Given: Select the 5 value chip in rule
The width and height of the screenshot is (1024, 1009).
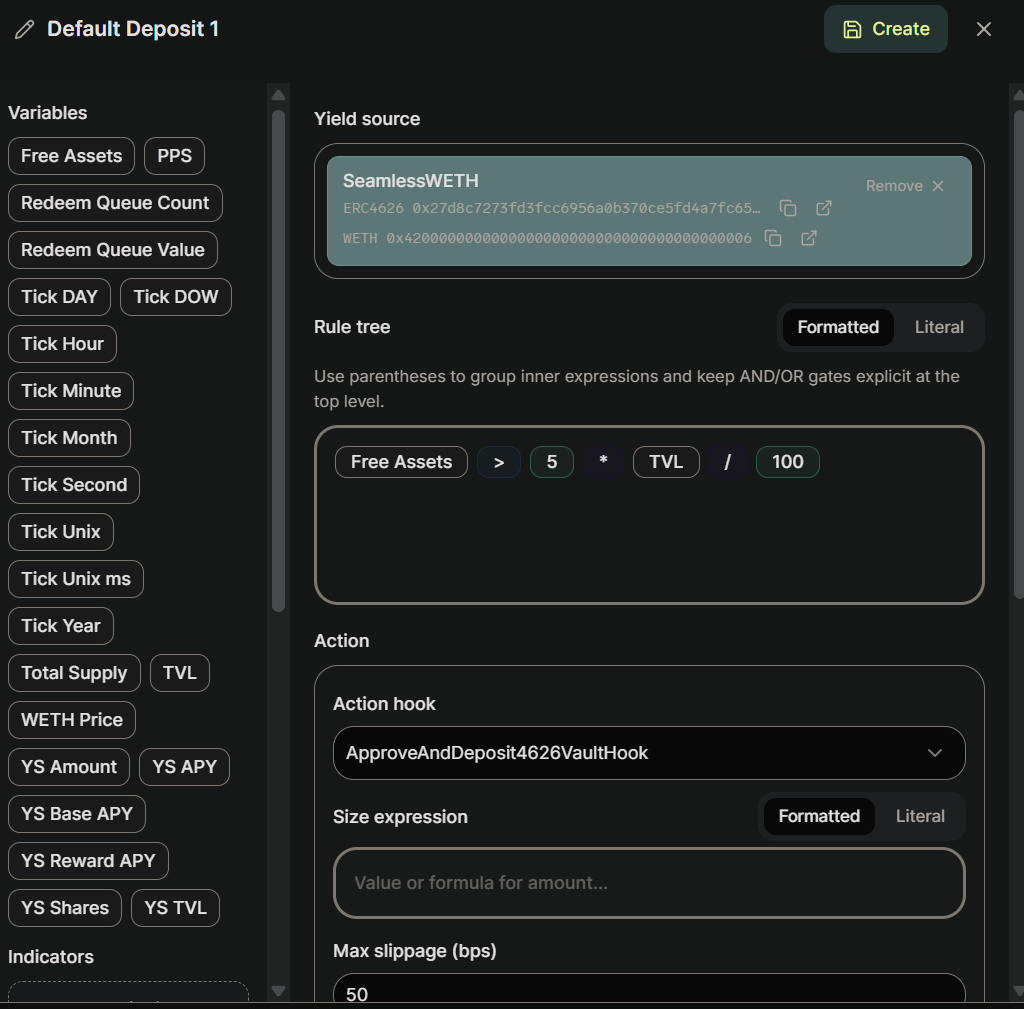Looking at the screenshot, I should pyautogui.click(x=552, y=462).
